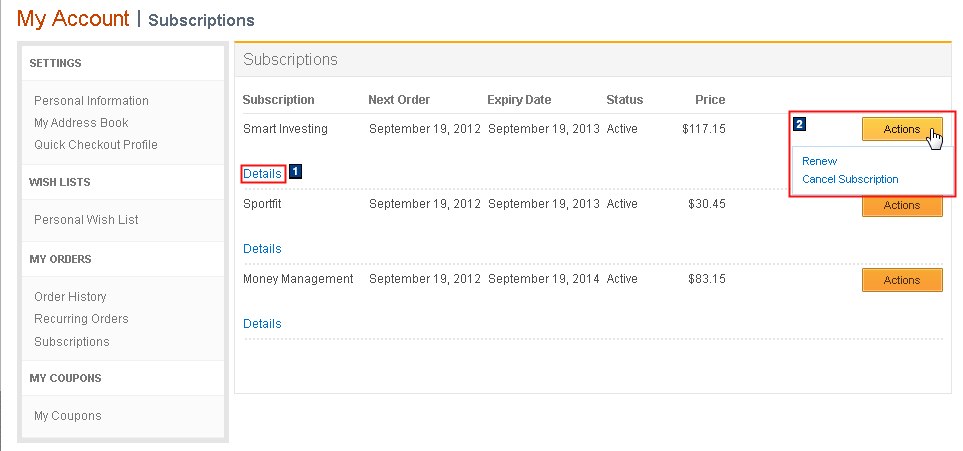This screenshot has width=963, height=451.
Task: Open Details link under Smart Investing
Action: pyautogui.click(x=262, y=174)
